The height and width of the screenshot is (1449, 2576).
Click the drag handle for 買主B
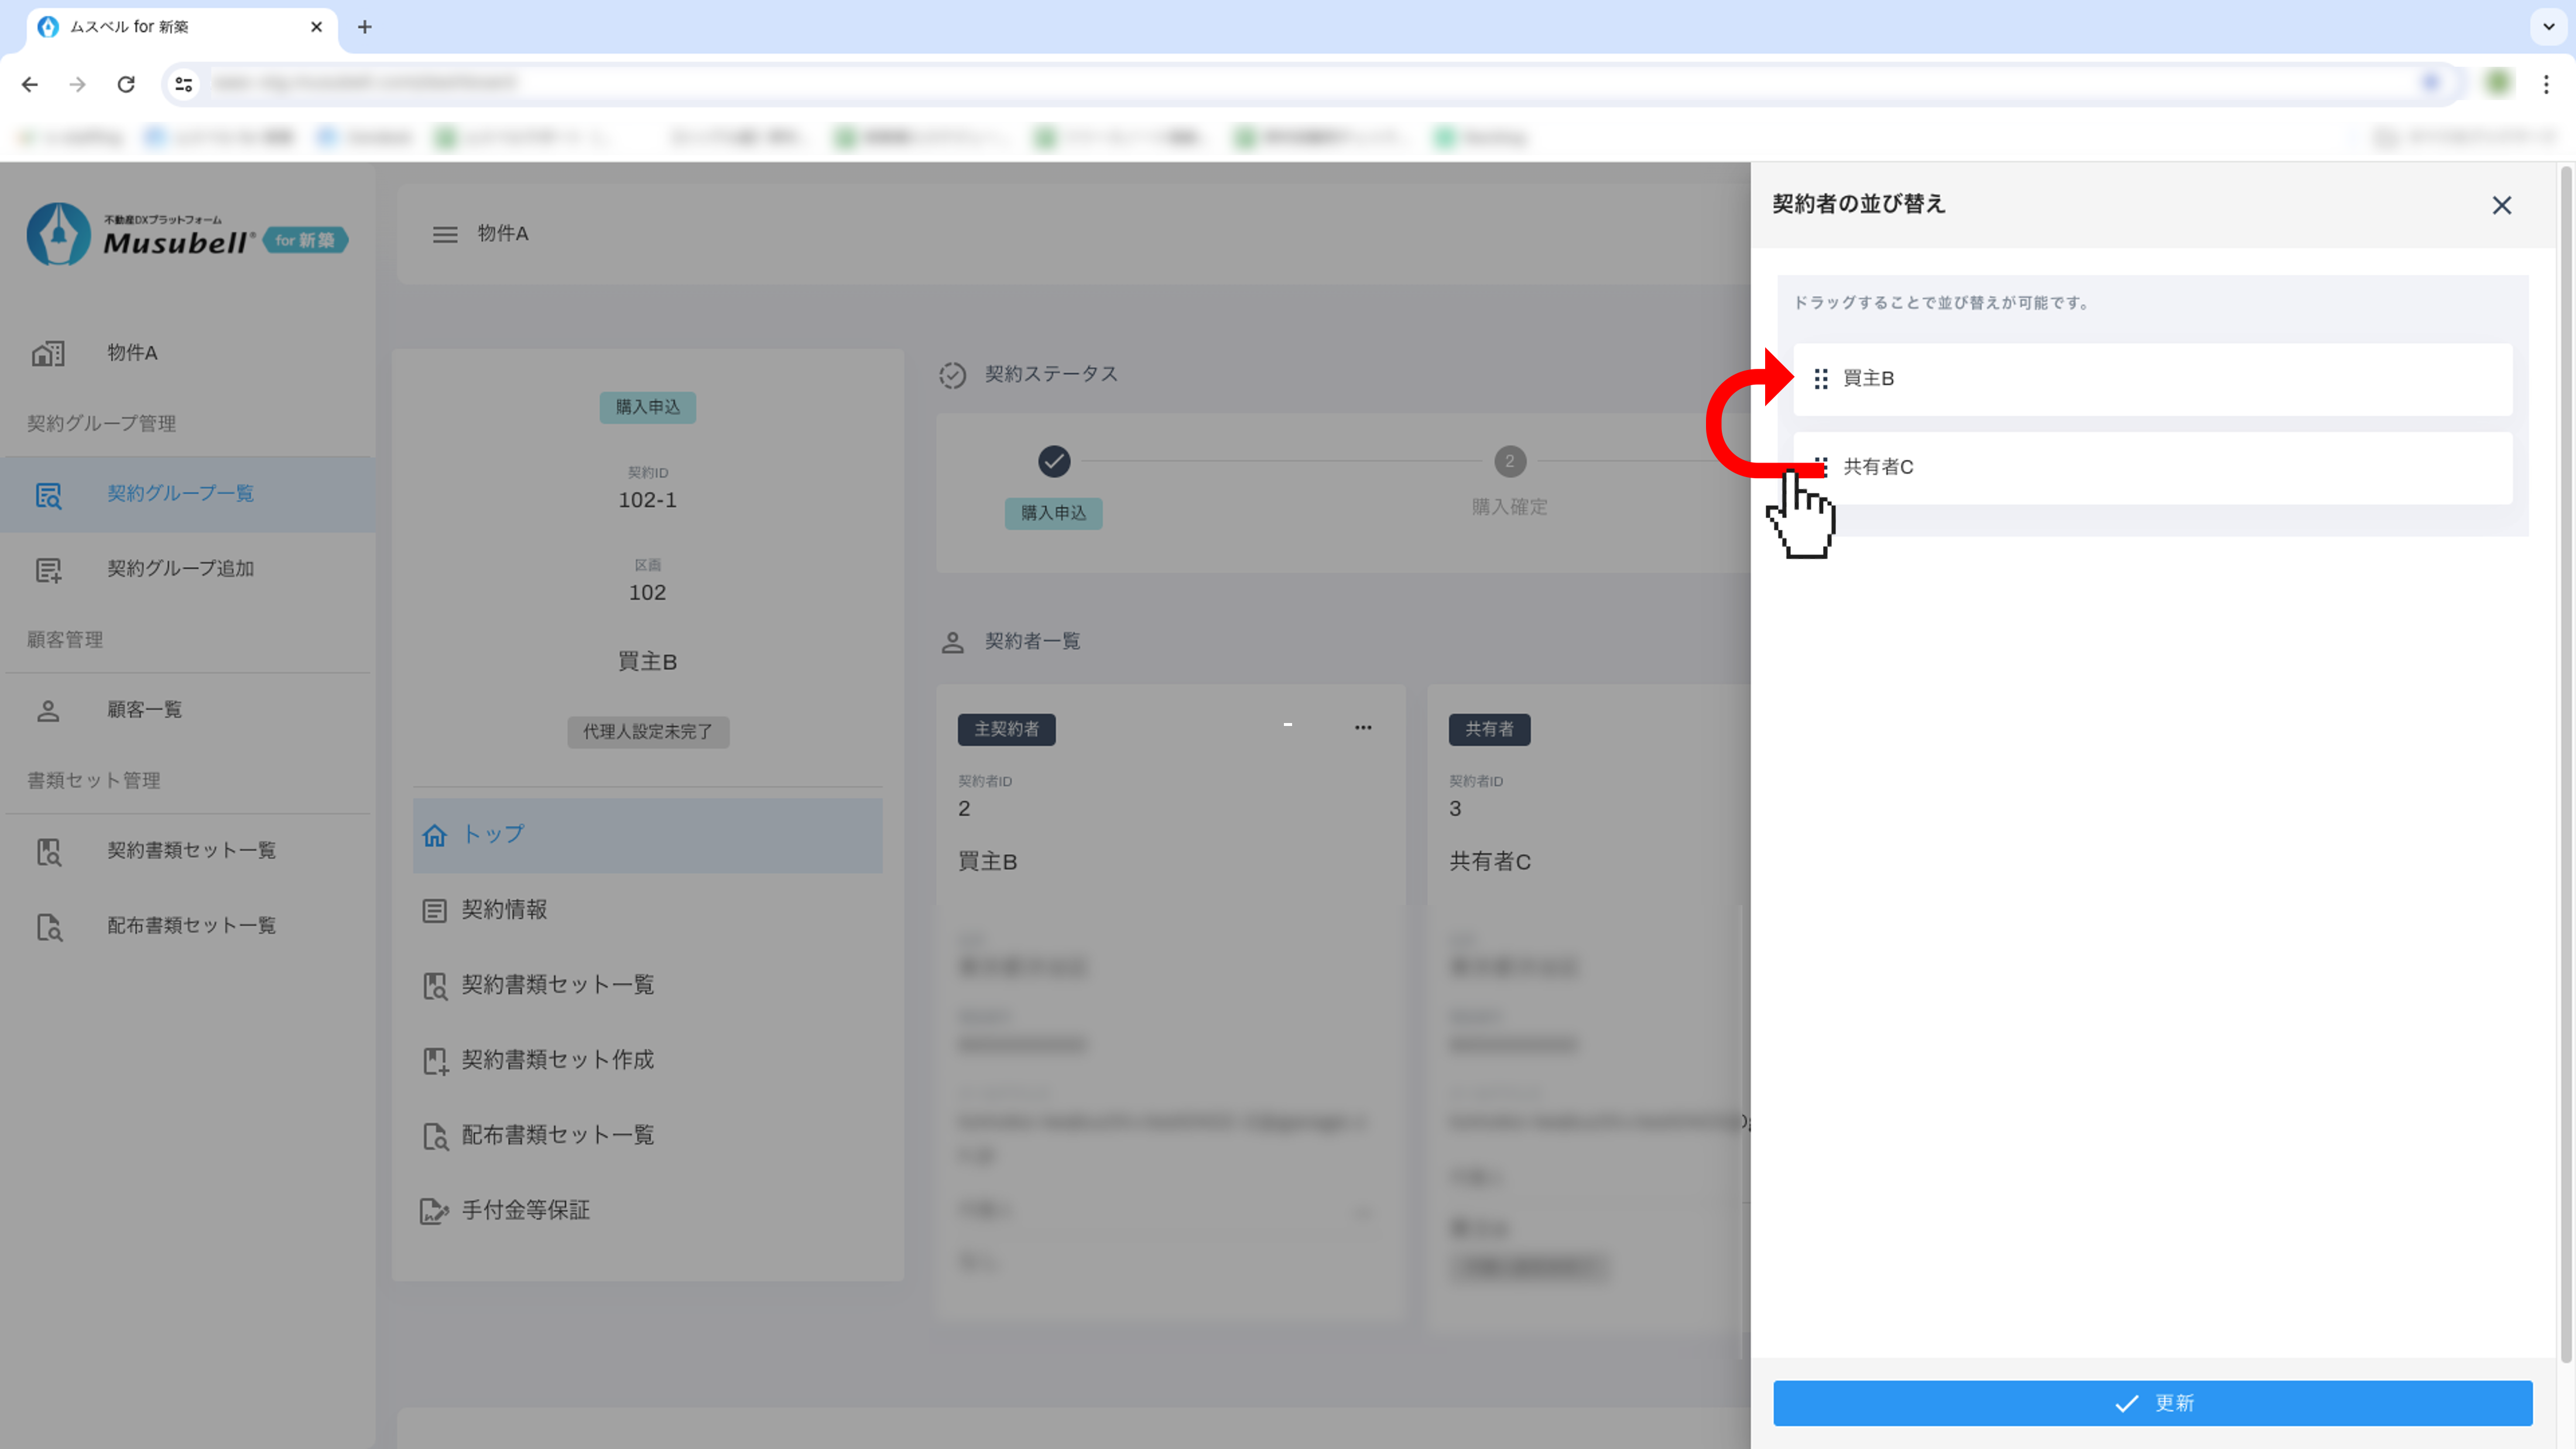pyautogui.click(x=1821, y=379)
